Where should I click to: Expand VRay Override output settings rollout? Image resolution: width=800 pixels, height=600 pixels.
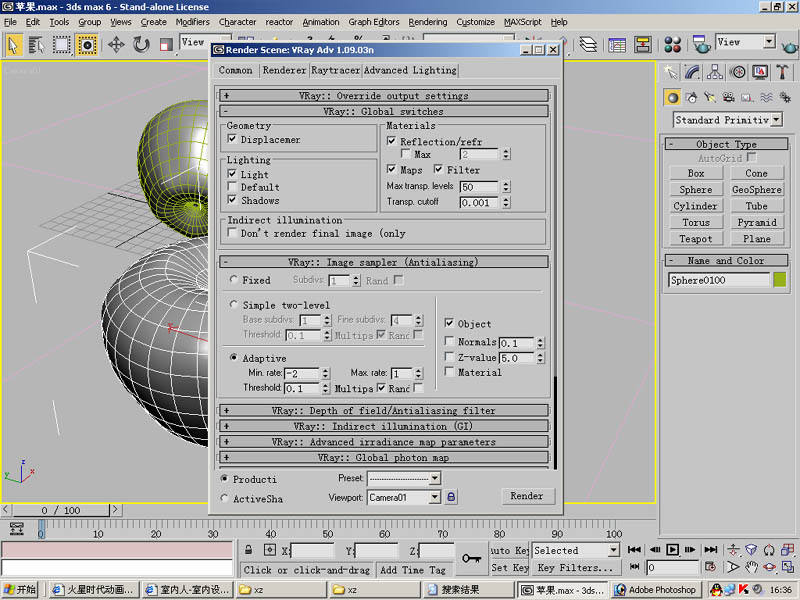pyautogui.click(x=384, y=95)
